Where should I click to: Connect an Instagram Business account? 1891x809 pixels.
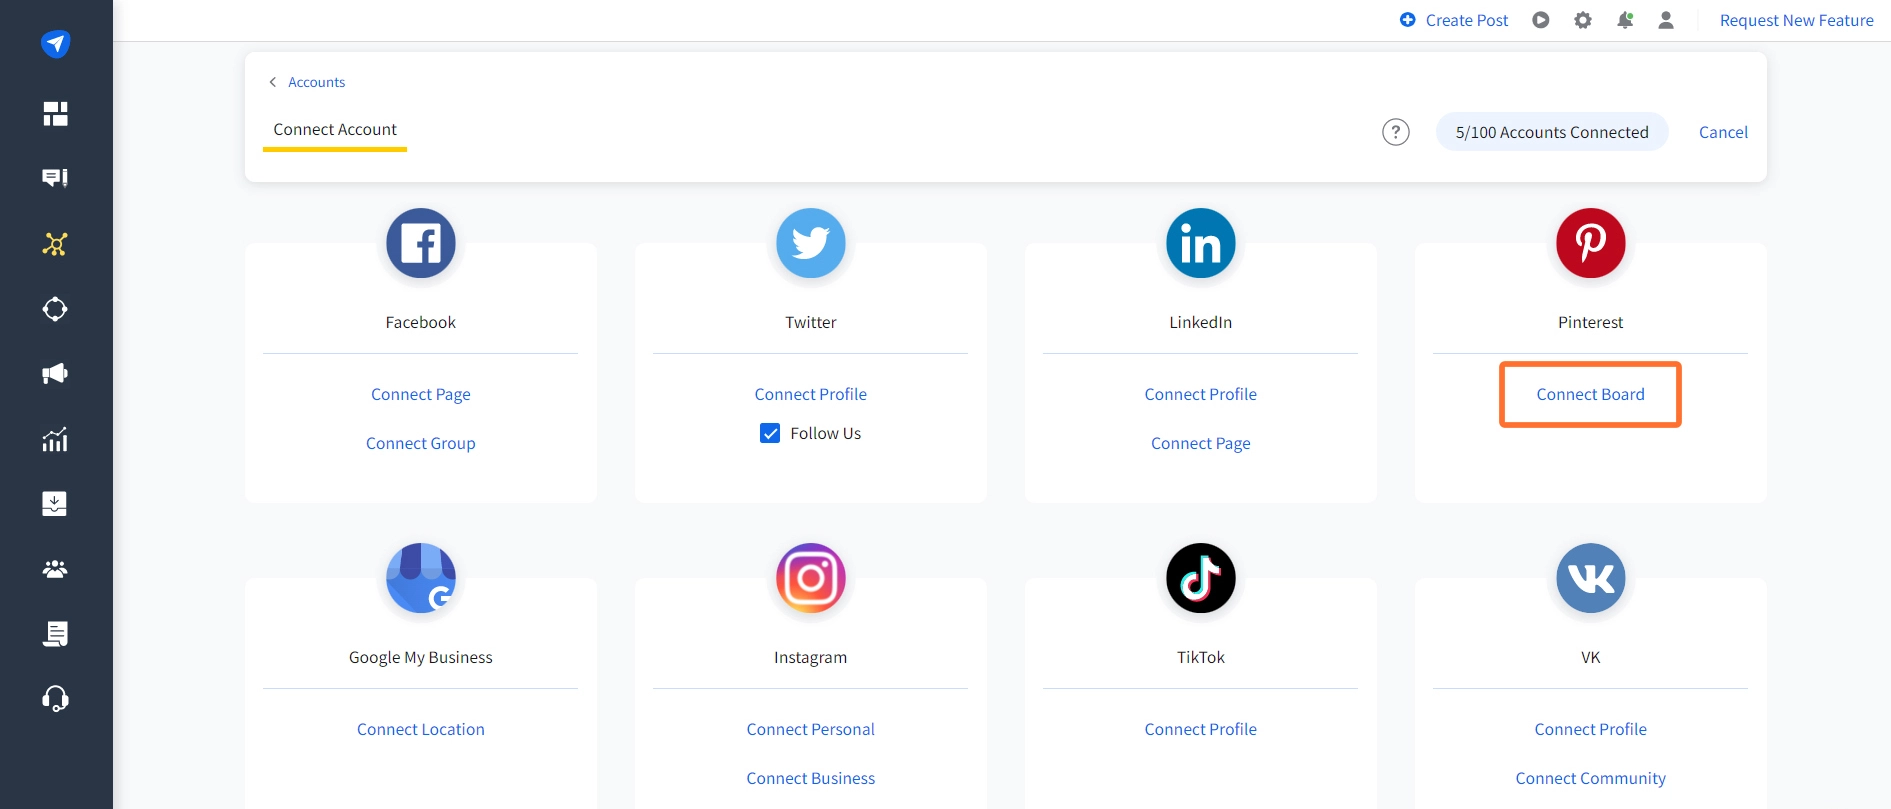(x=810, y=778)
